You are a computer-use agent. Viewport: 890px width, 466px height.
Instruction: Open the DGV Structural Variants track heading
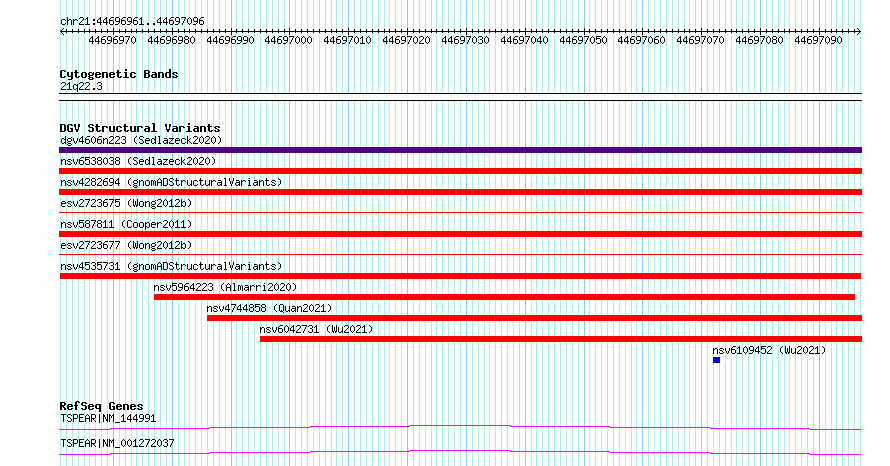140,128
